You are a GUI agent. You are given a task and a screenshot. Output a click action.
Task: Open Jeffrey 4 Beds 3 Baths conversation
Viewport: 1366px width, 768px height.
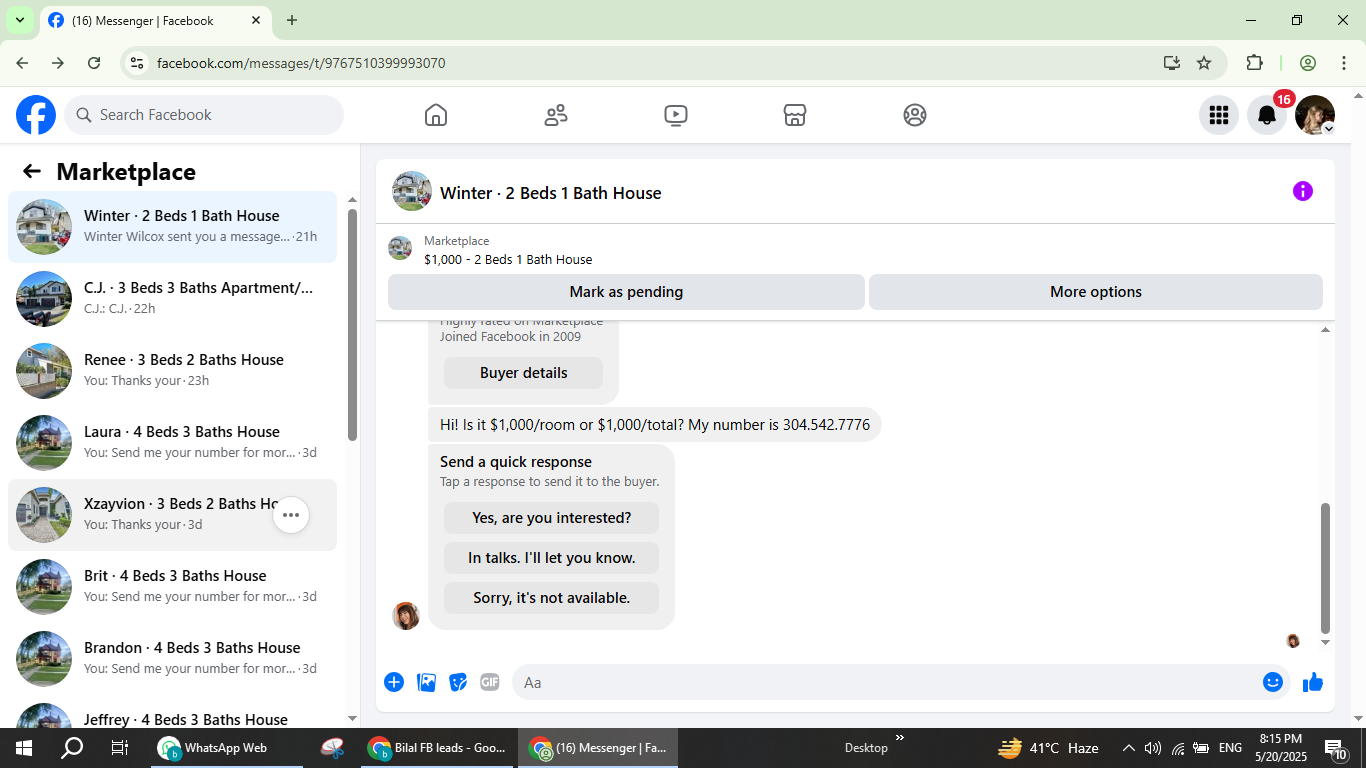[x=172, y=713]
